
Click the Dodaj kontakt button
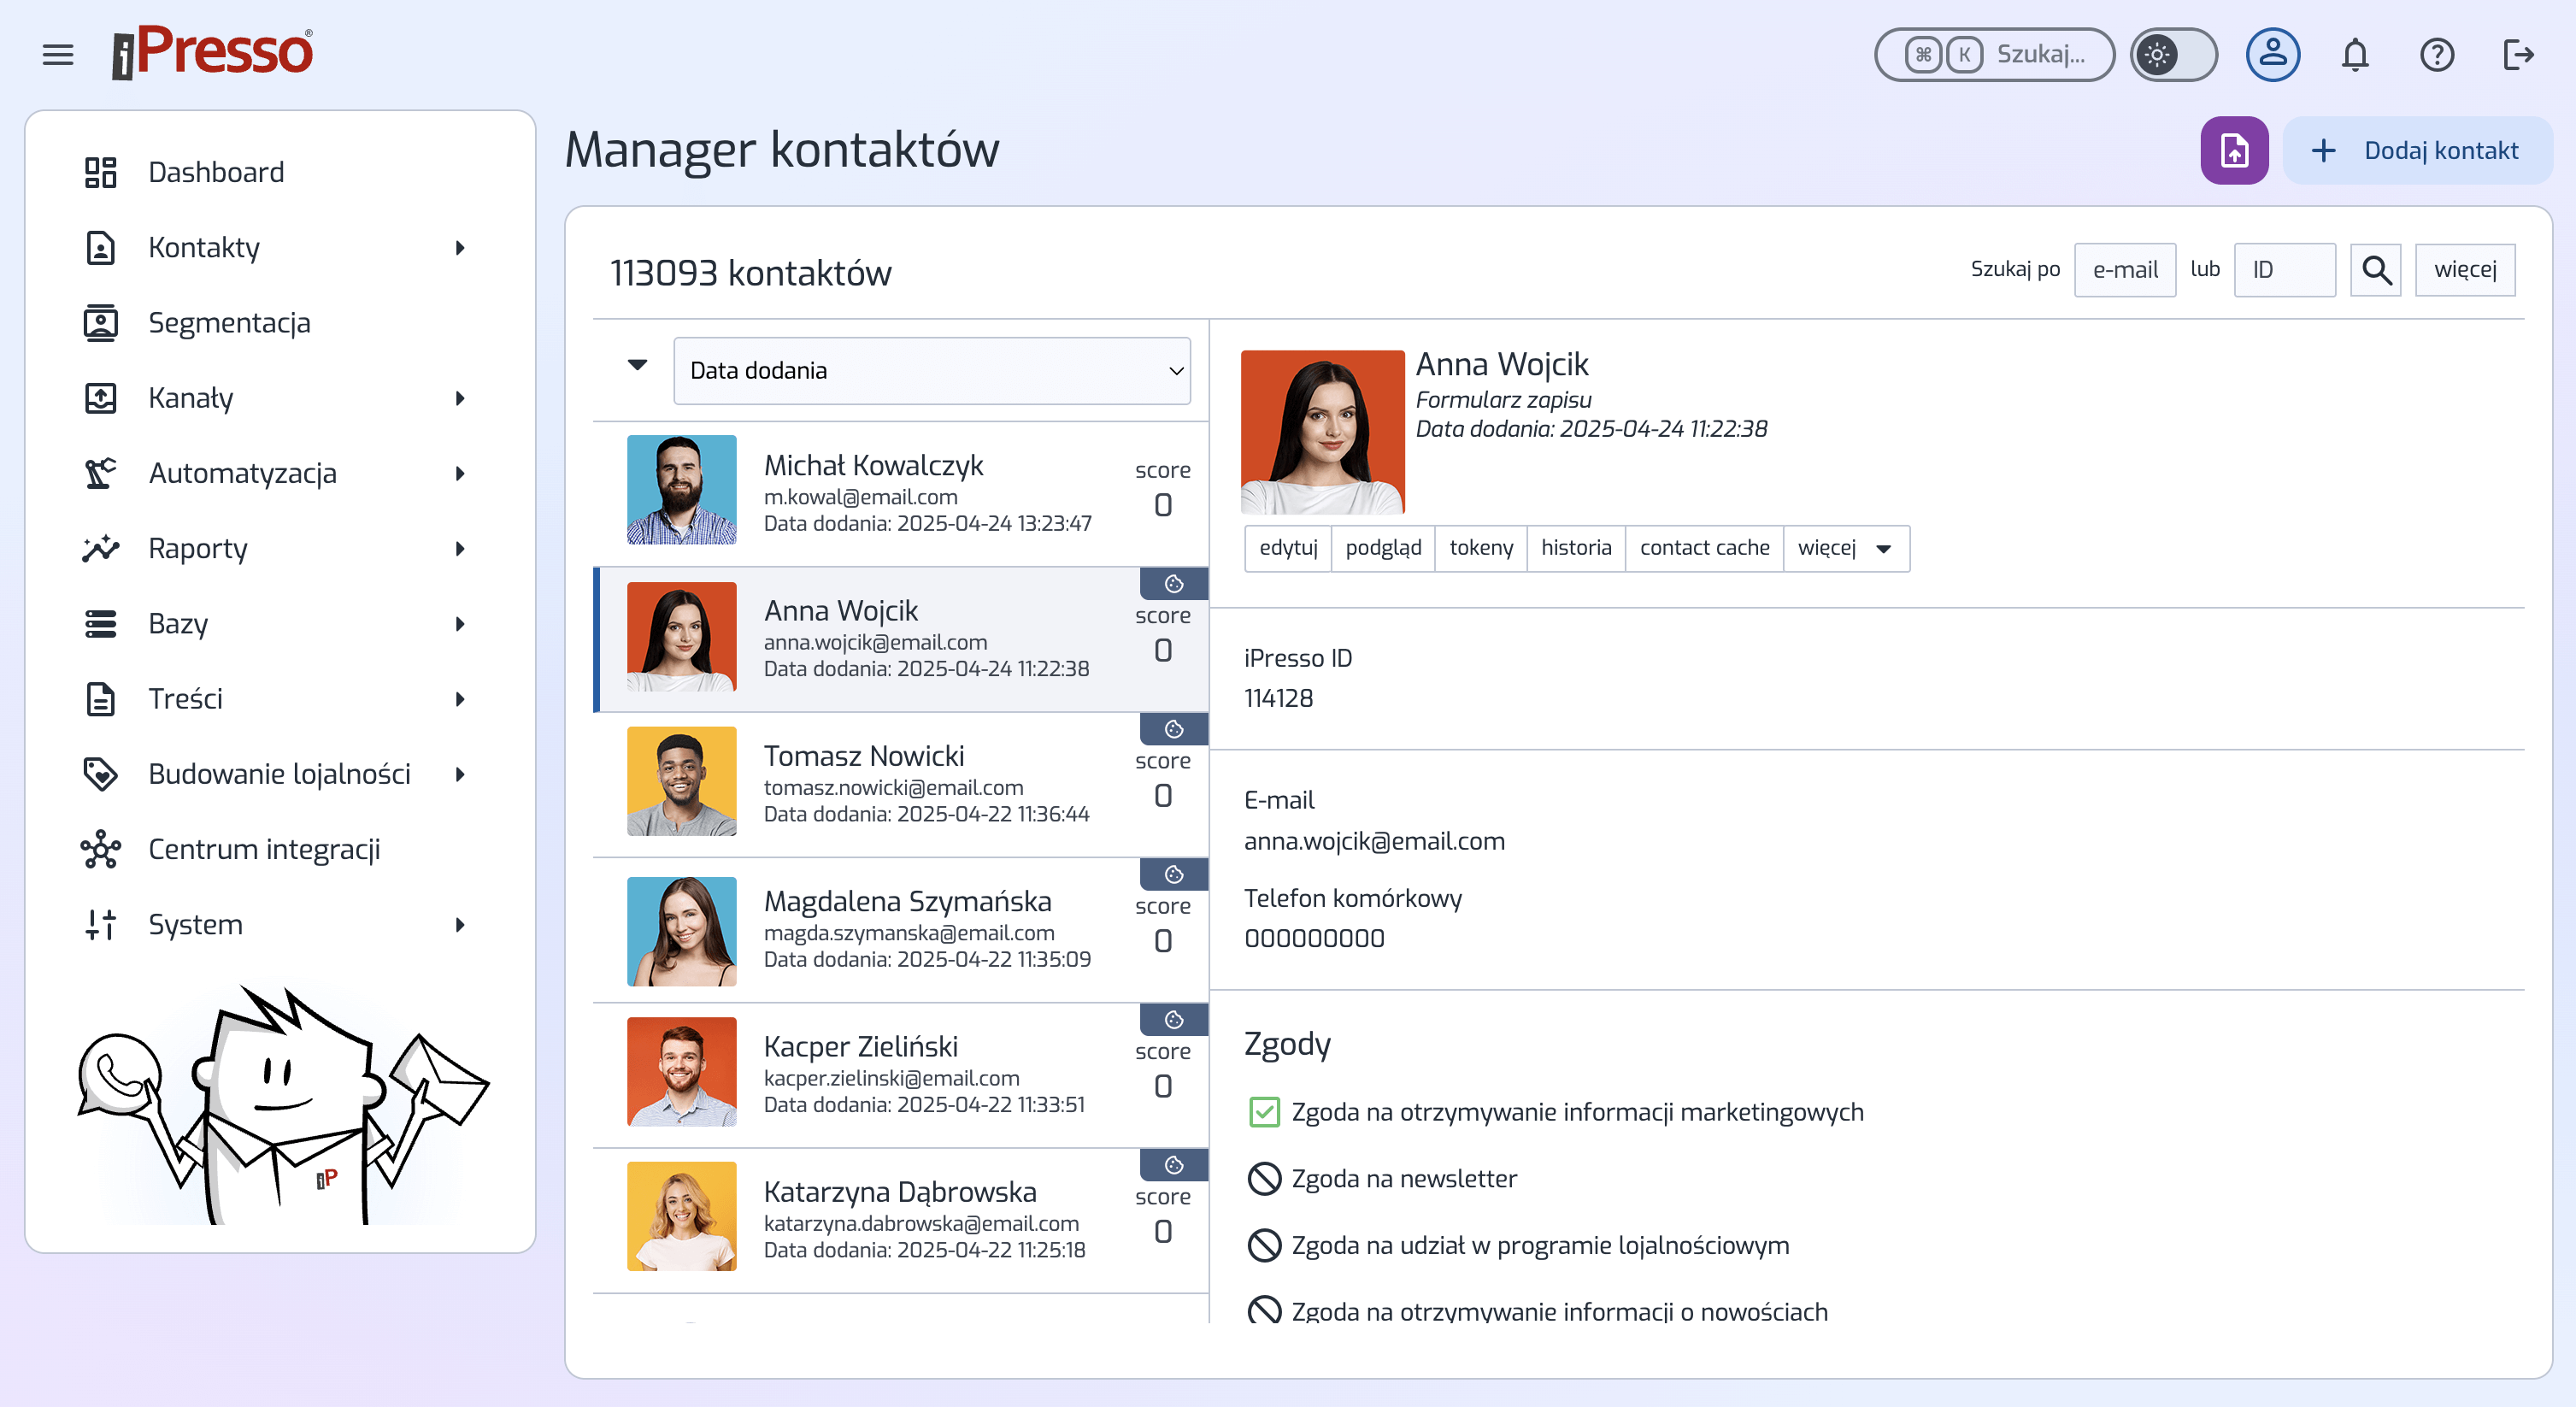[2417, 151]
